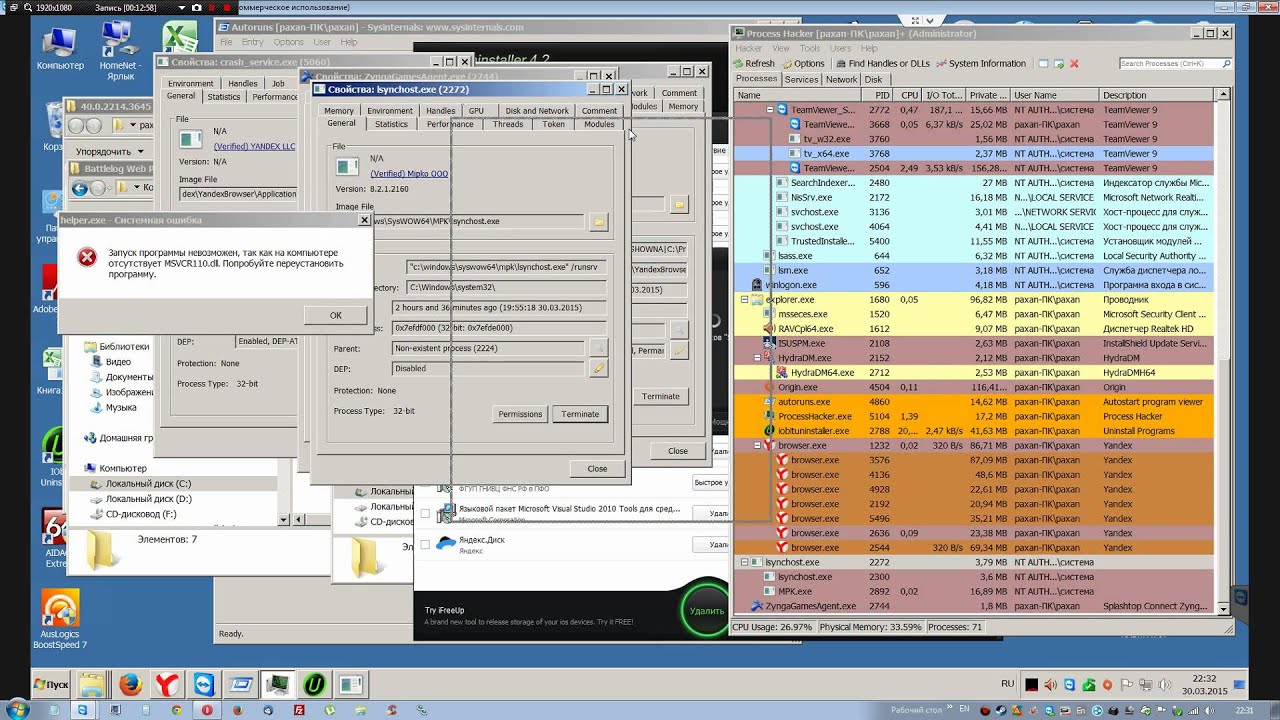Click Terminate in lsynchost.exe properties
This screenshot has height=720, width=1280.
tap(580, 414)
